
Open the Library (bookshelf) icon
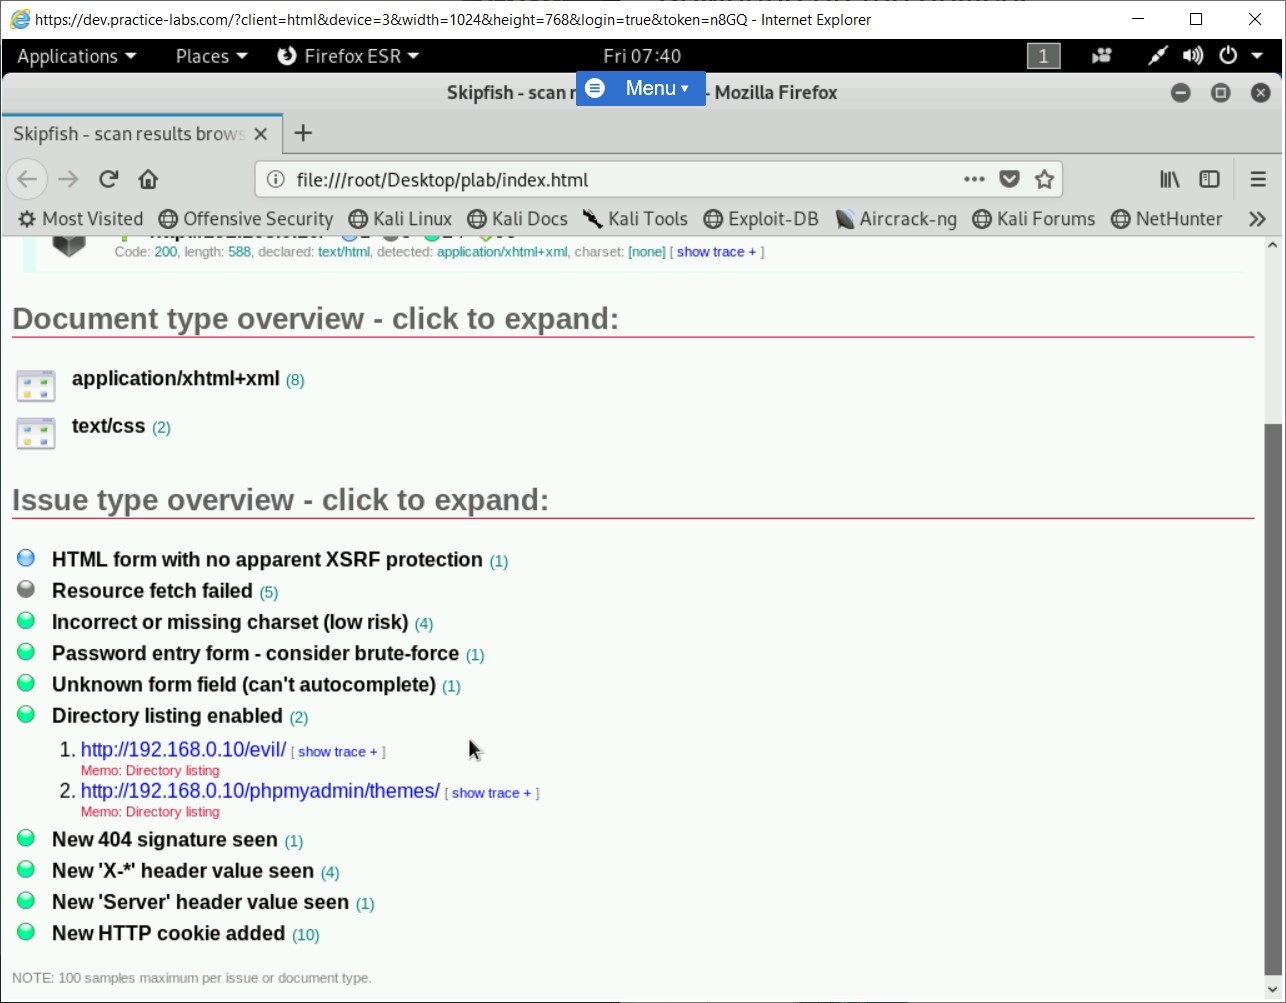click(1168, 179)
